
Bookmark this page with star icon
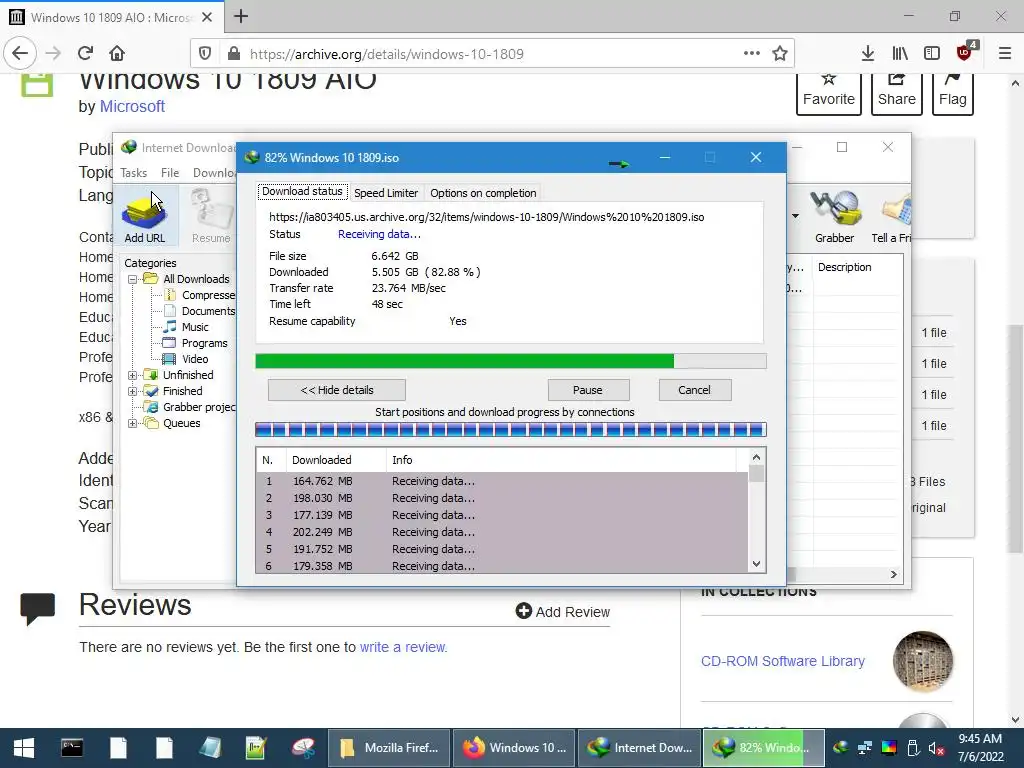[779, 54]
